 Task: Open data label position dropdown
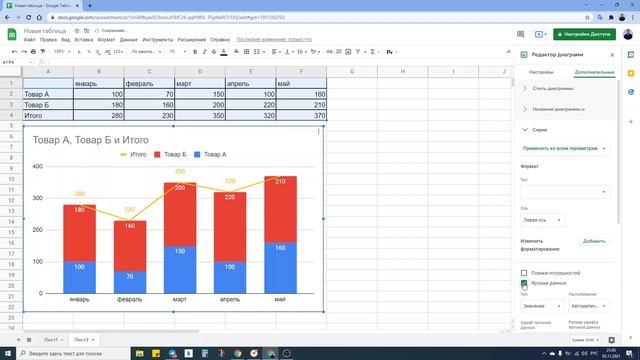pyautogui.click(x=589, y=306)
